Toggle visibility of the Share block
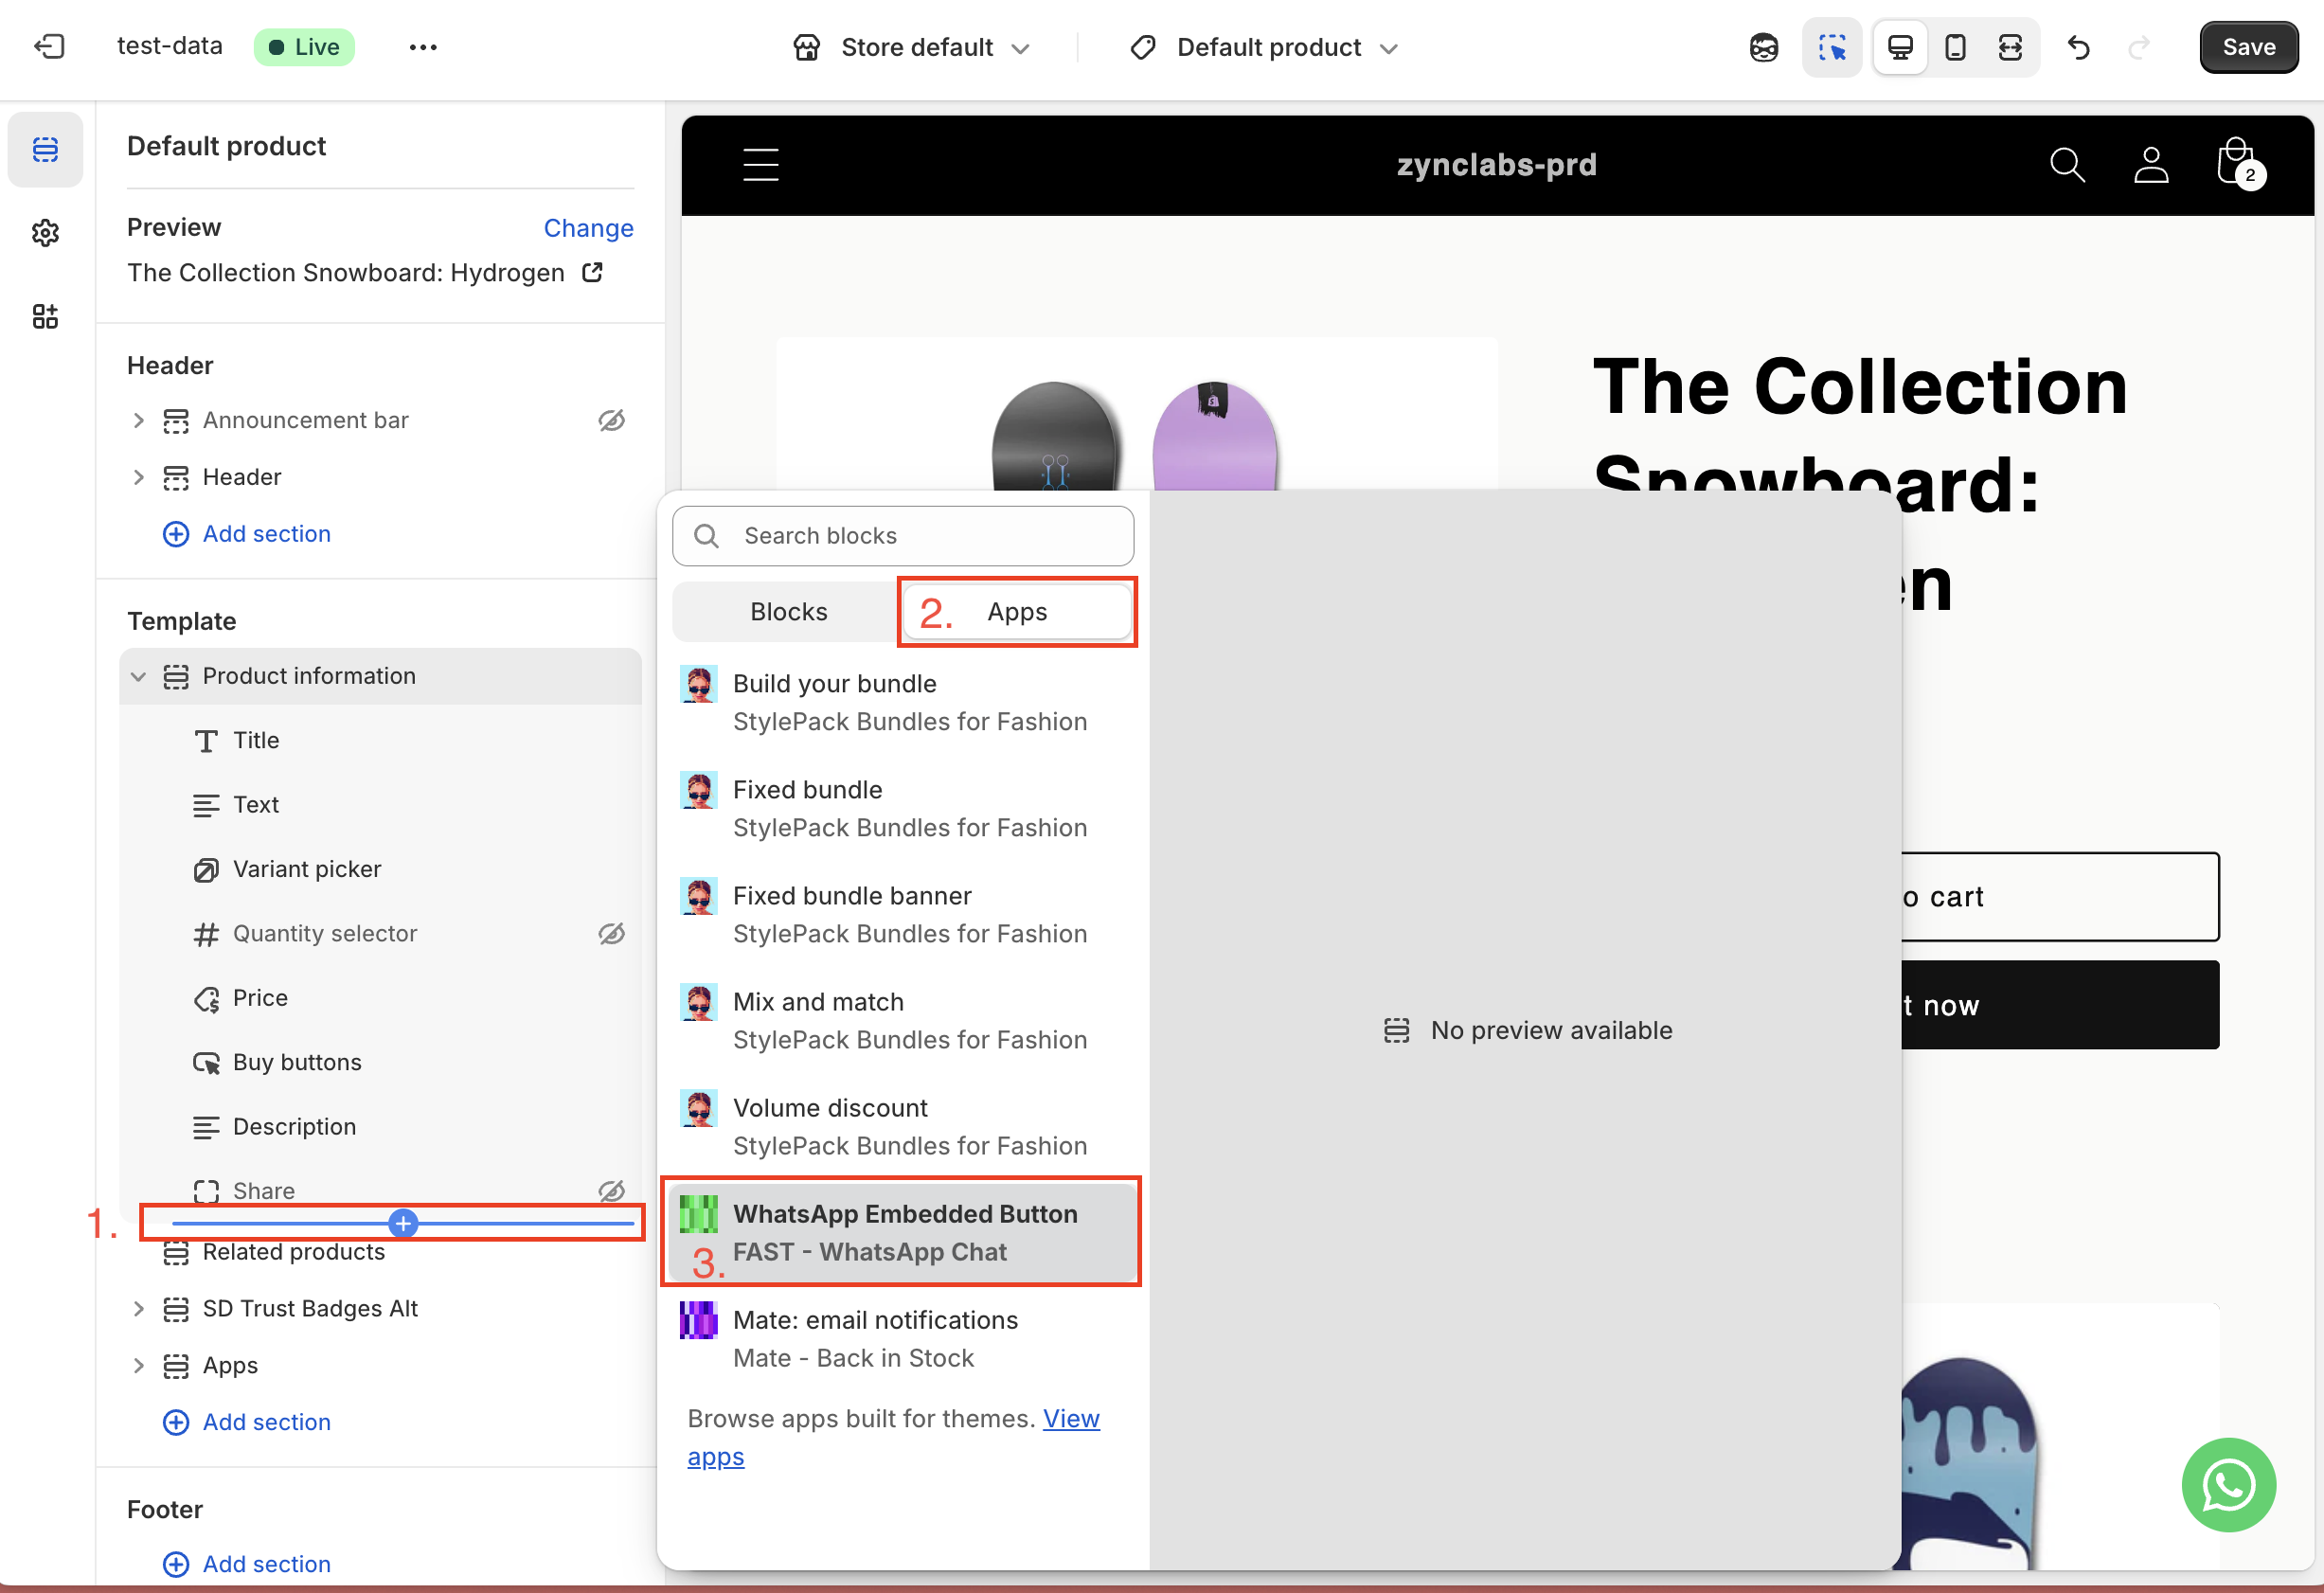 pyautogui.click(x=611, y=1190)
